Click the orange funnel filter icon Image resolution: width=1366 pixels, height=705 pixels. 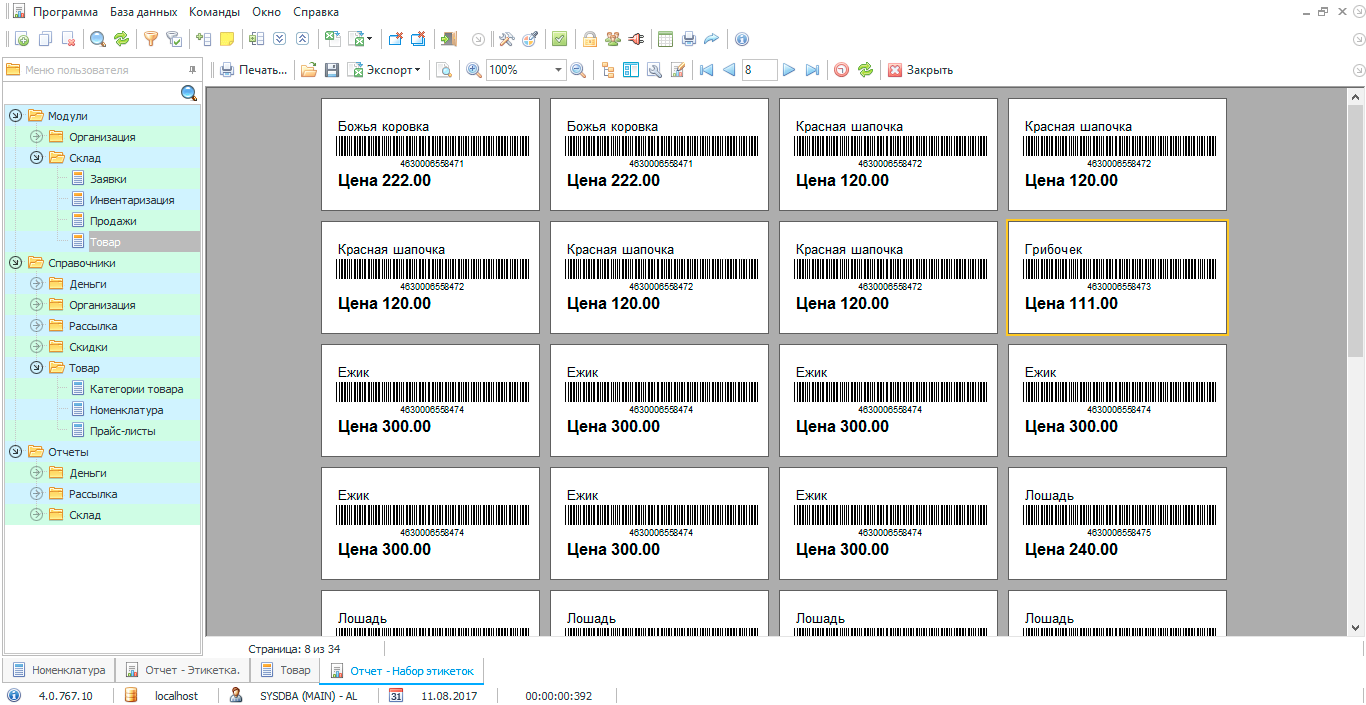tap(151, 39)
